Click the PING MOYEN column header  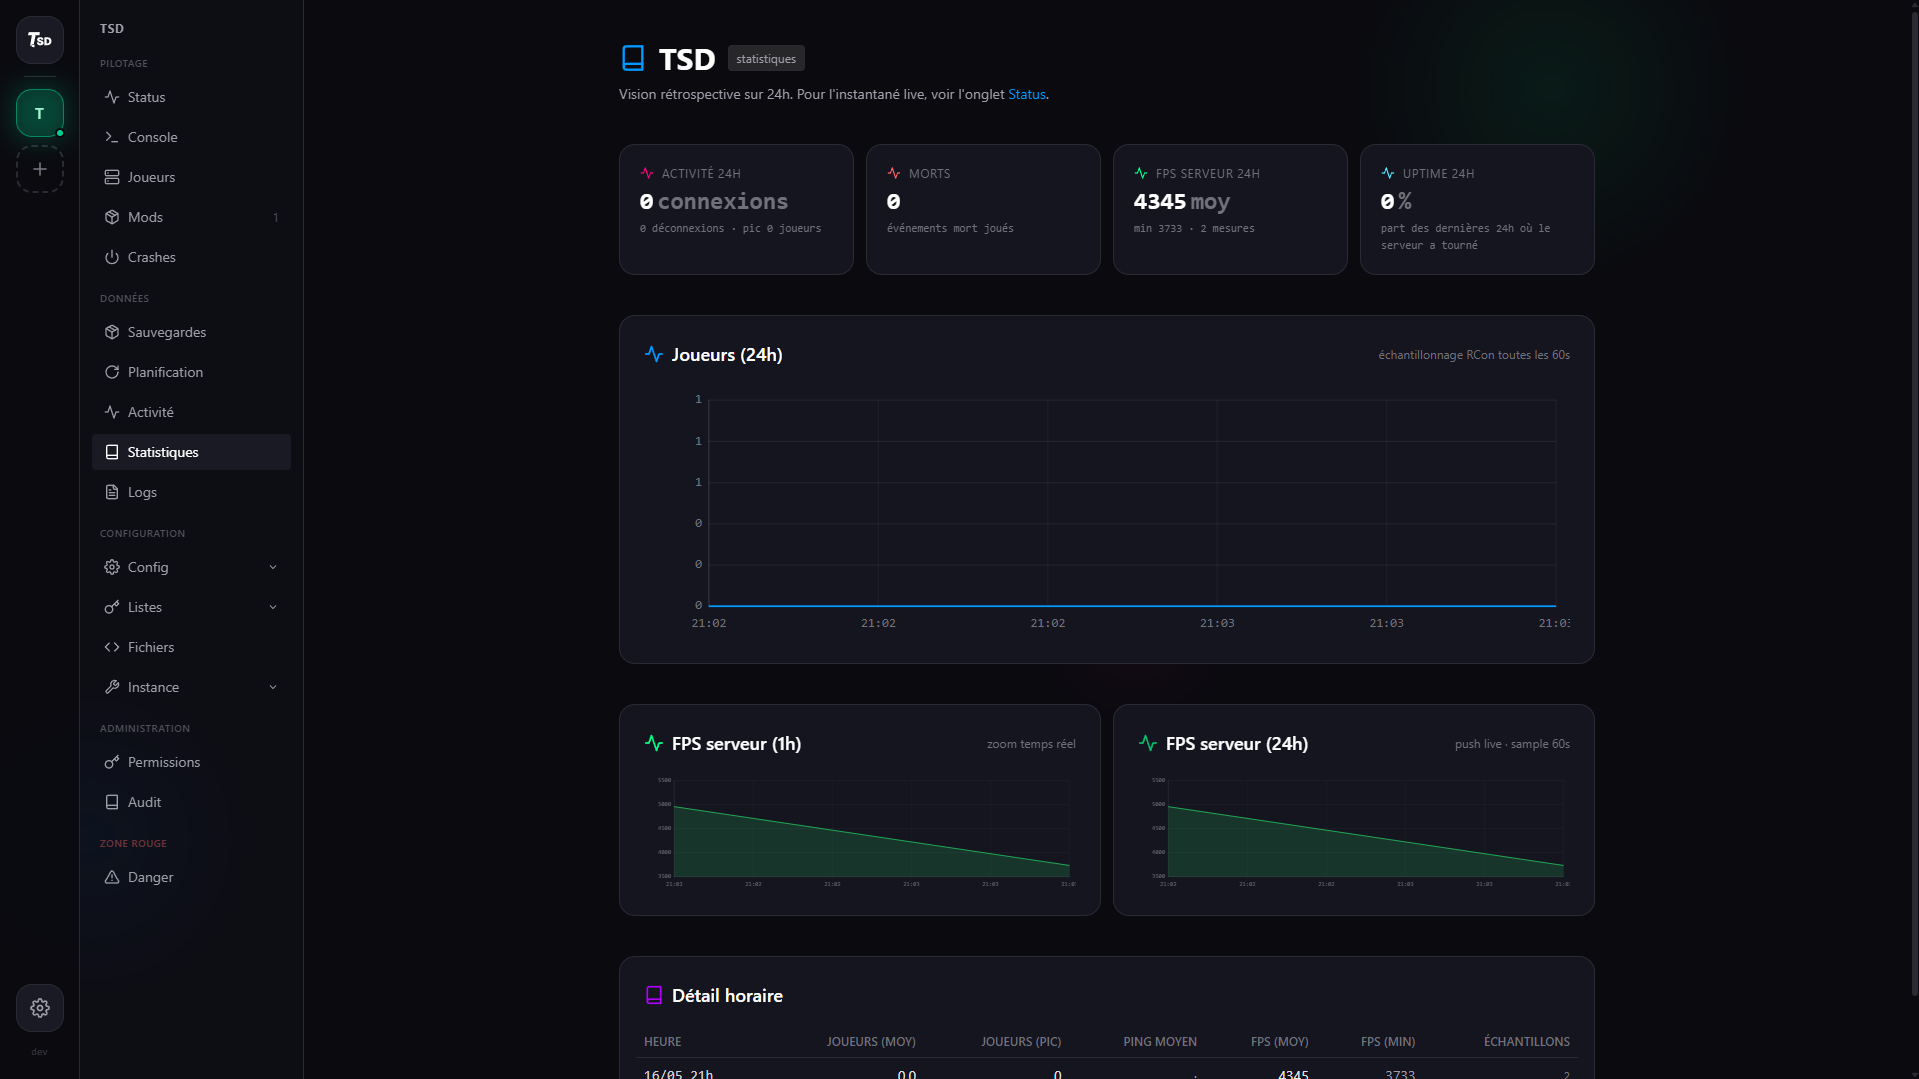[1160, 1041]
